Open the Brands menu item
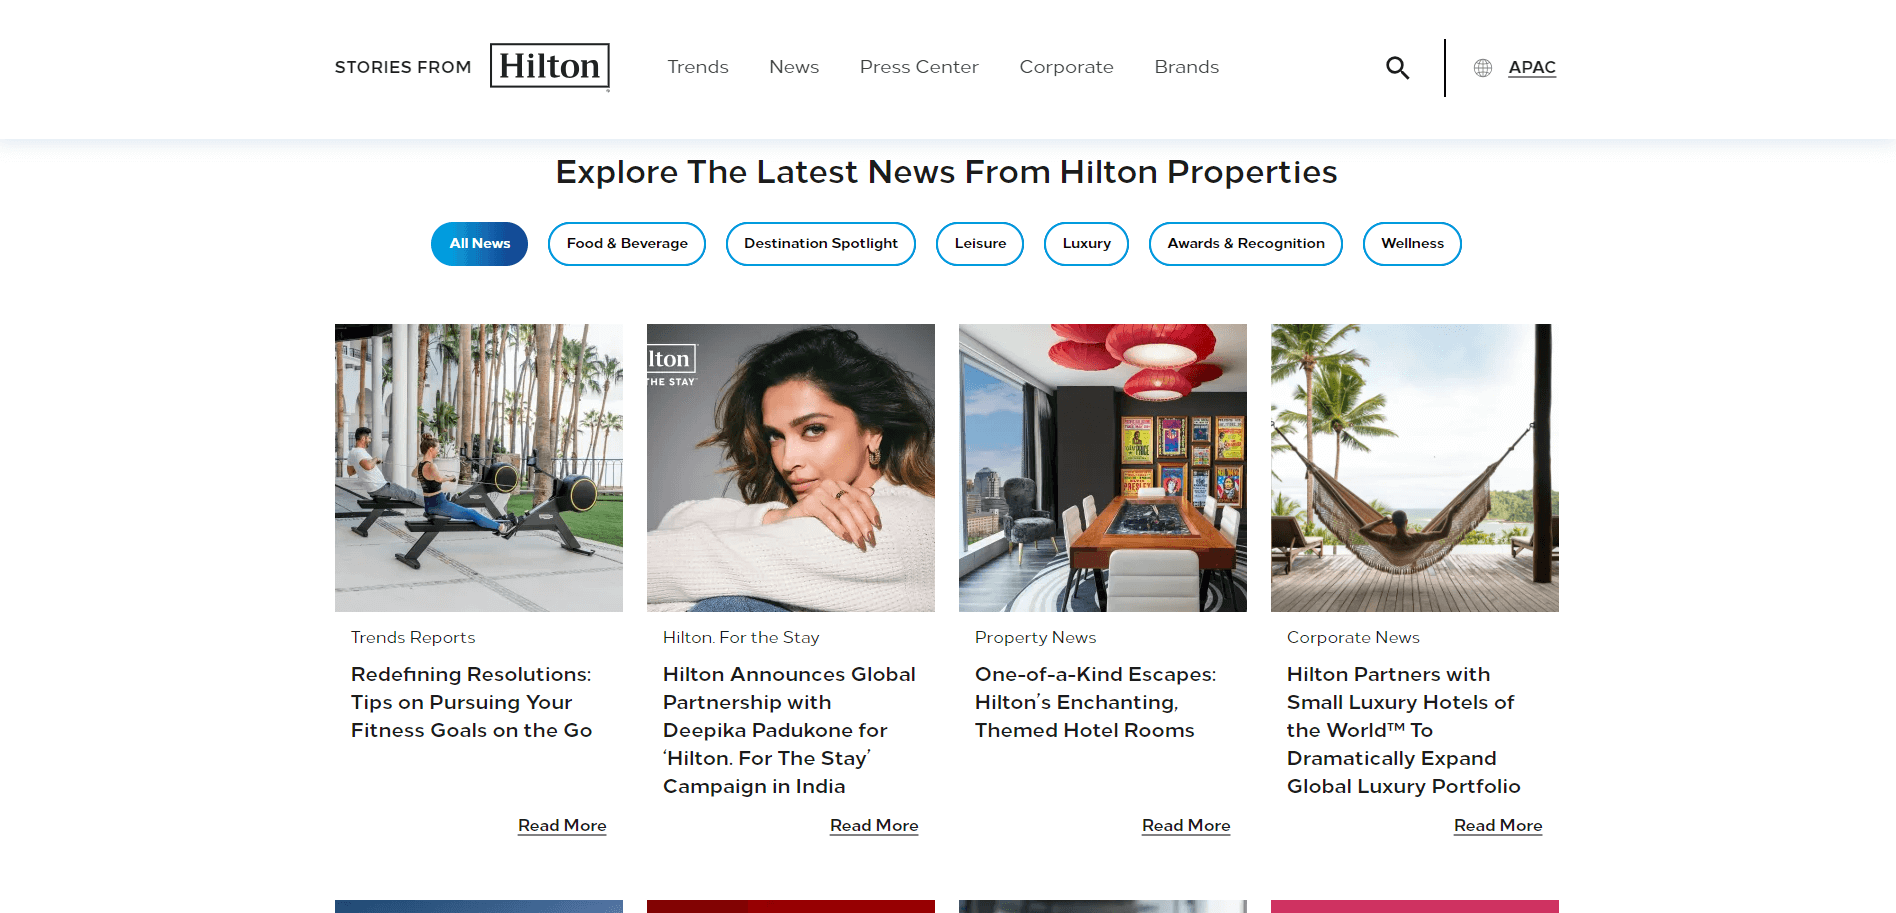This screenshot has height=913, width=1896. 1187,67
